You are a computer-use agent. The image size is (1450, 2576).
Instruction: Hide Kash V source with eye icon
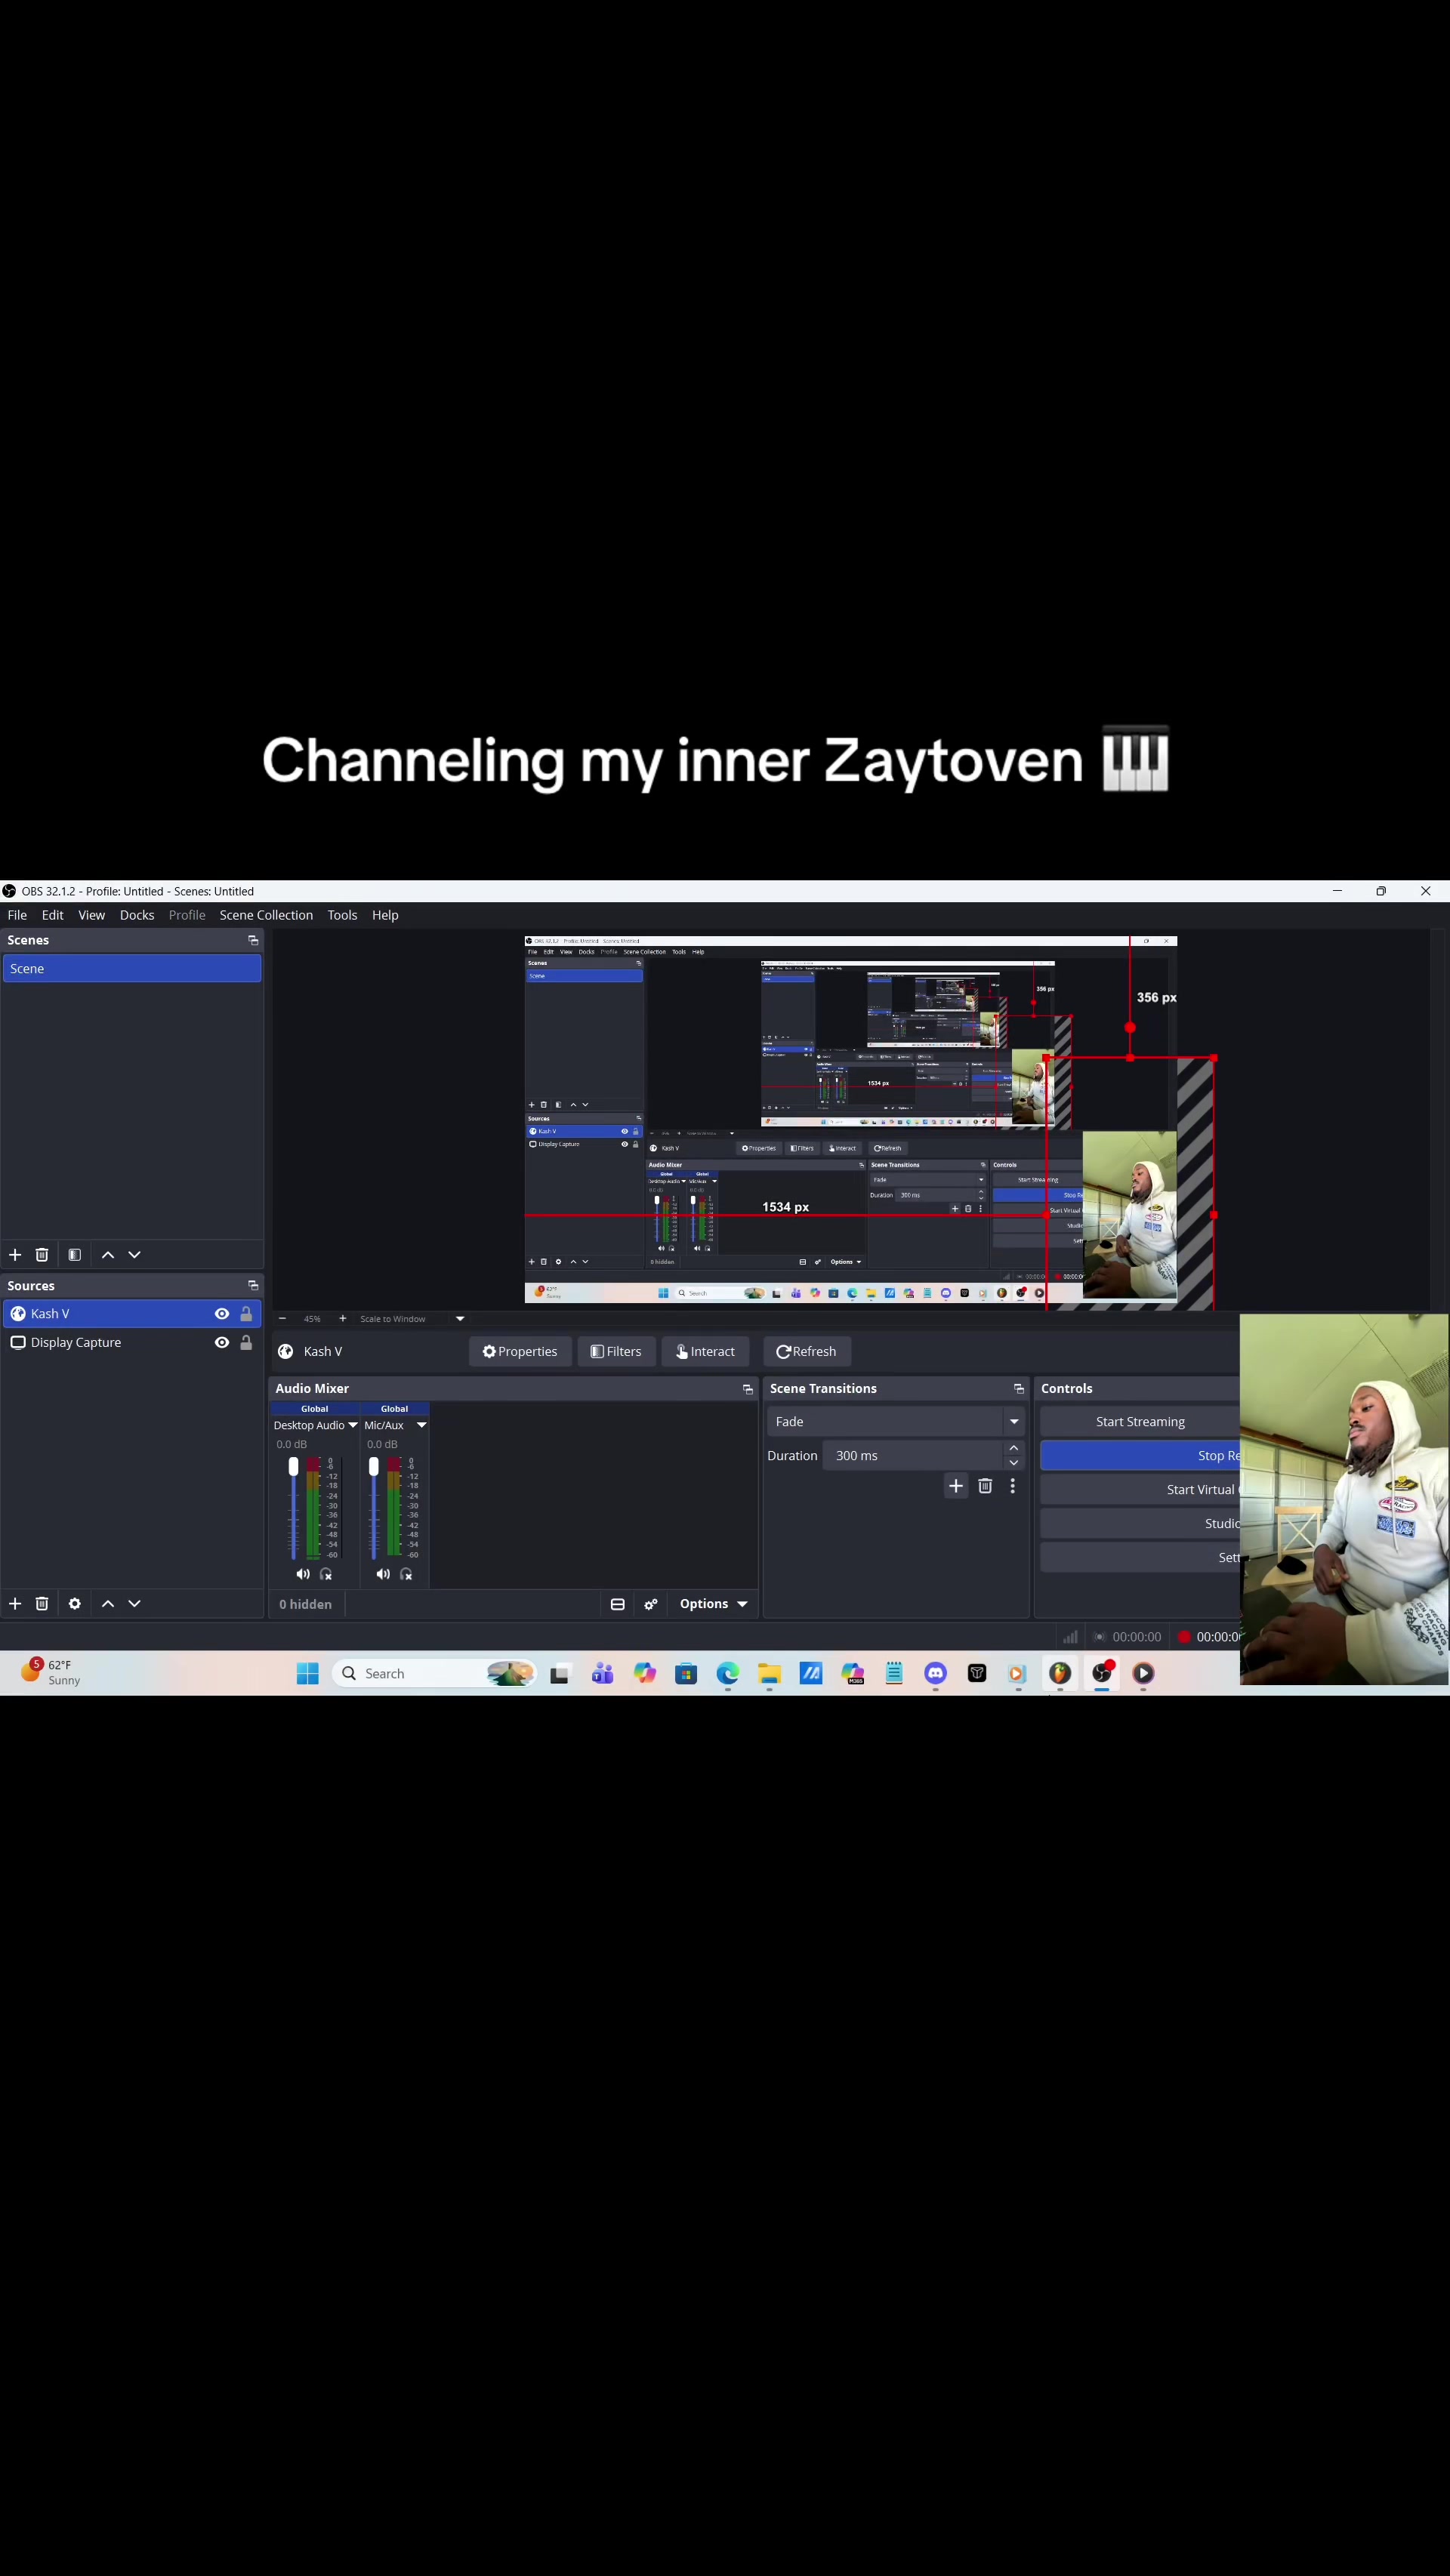point(222,1314)
